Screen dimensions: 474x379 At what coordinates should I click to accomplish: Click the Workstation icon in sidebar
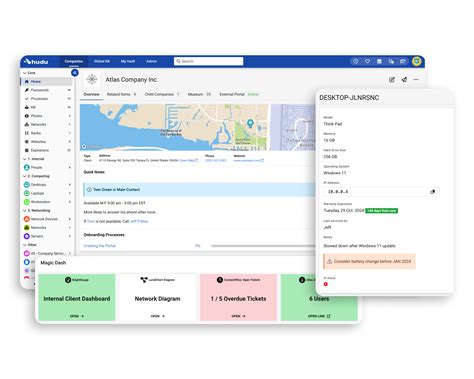pyautogui.click(x=27, y=202)
